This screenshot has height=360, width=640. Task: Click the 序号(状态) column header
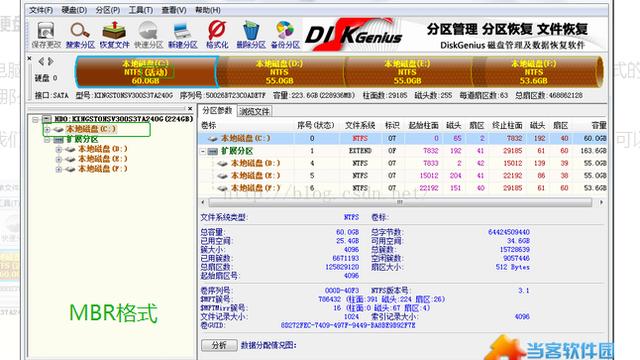pyautogui.click(x=316, y=125)
